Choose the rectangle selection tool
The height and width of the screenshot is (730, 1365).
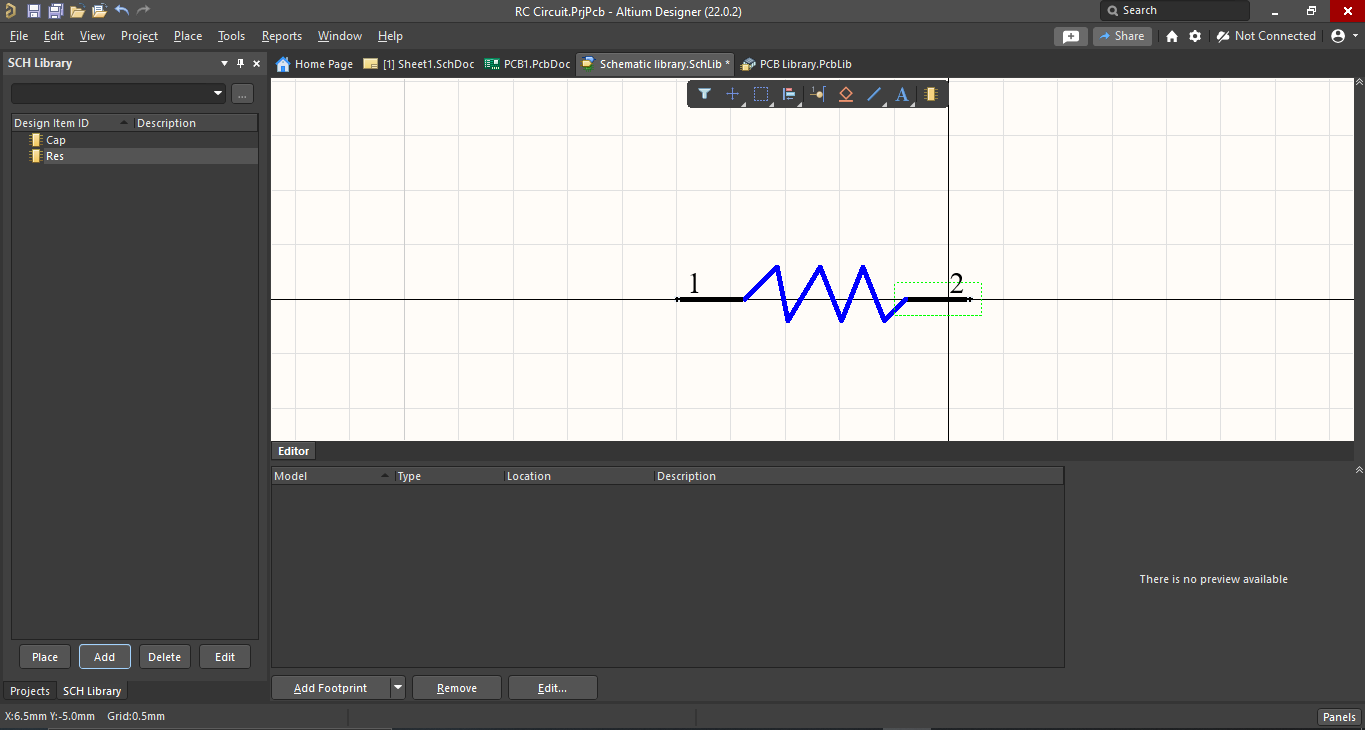click(x=761, y=94)
